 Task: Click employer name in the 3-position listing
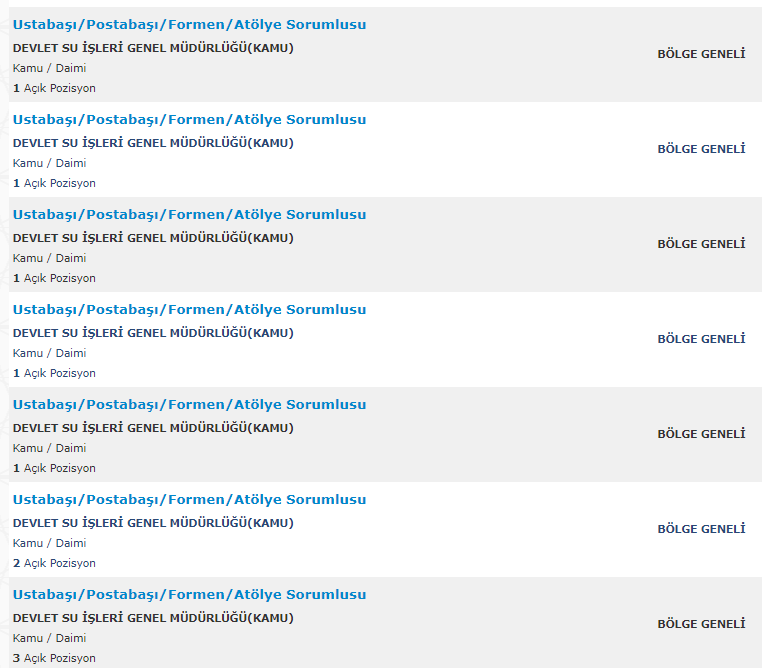[x=153, y=618]
